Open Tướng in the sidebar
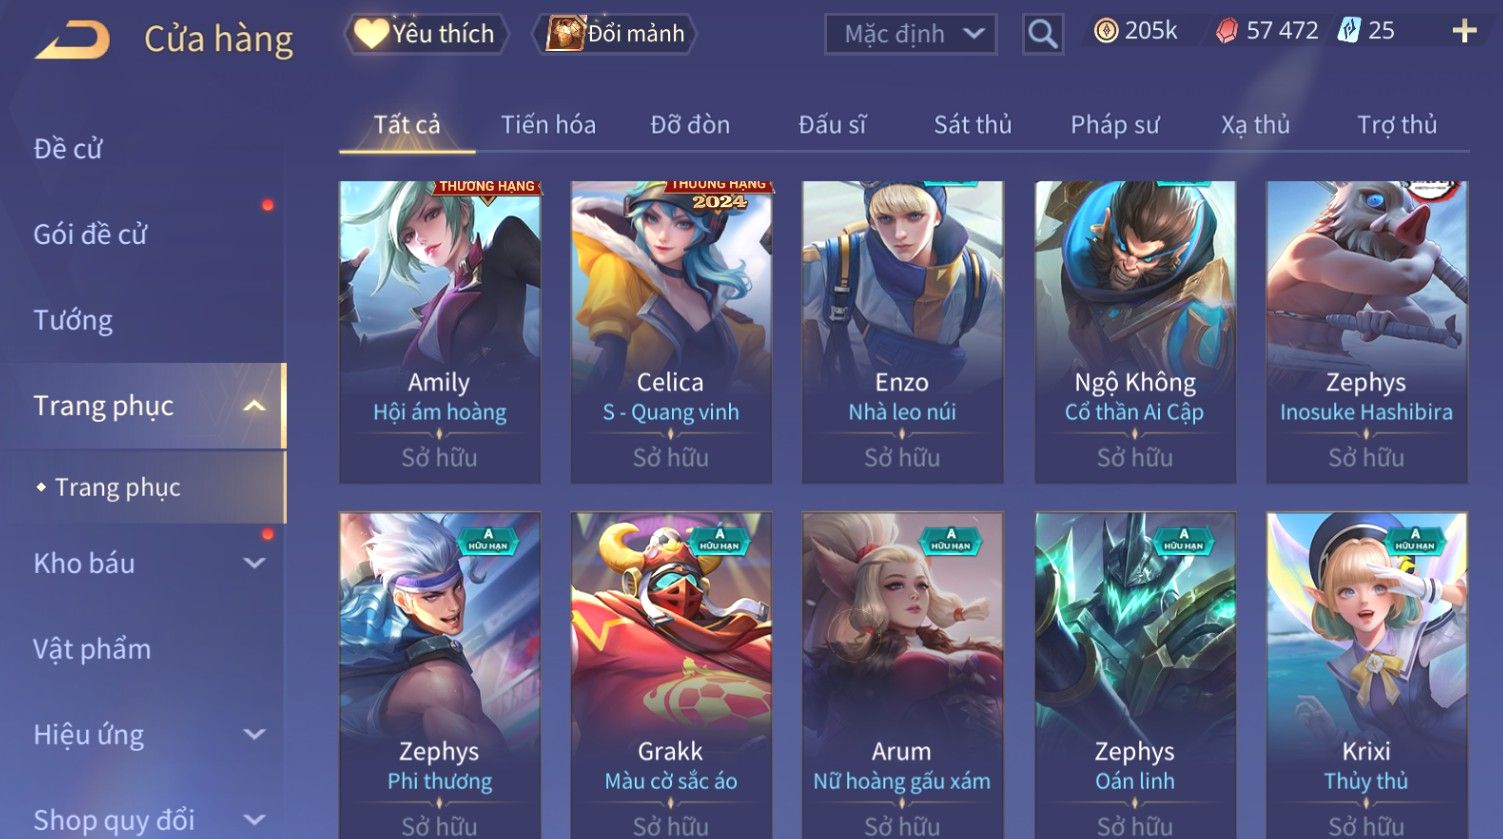This screenshot has width=1503, height=839. (73, 321)
